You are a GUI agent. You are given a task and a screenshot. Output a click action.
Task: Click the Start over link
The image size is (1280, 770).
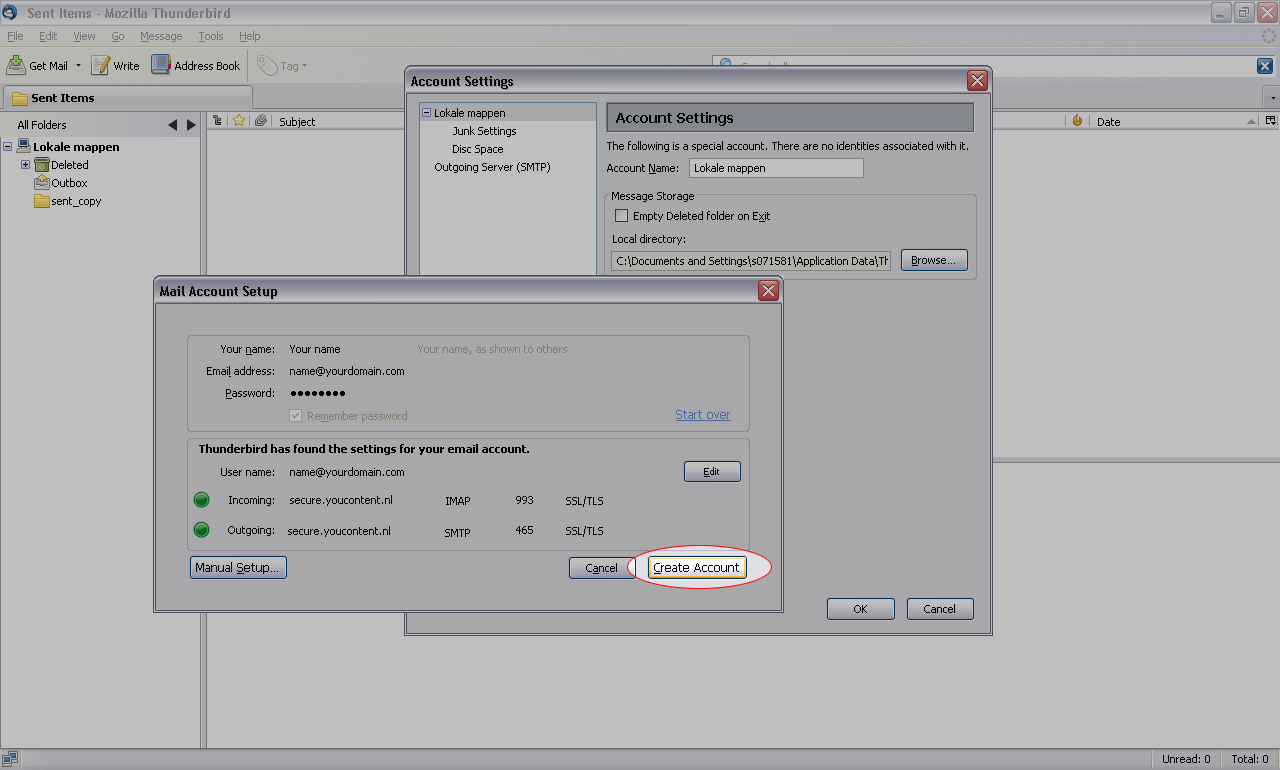tap(702, 415)
